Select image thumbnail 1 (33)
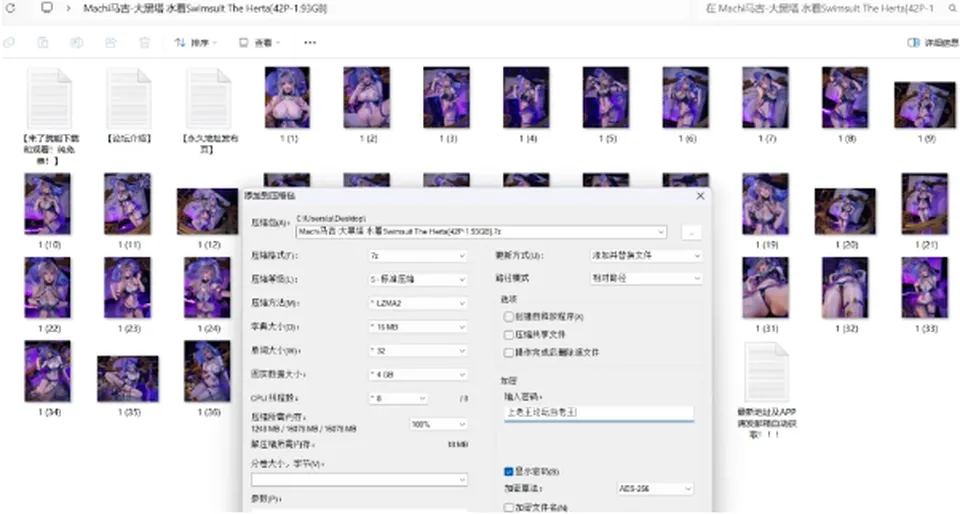The image size is (960, 514). pyautogui.click(x=924, y=288)
